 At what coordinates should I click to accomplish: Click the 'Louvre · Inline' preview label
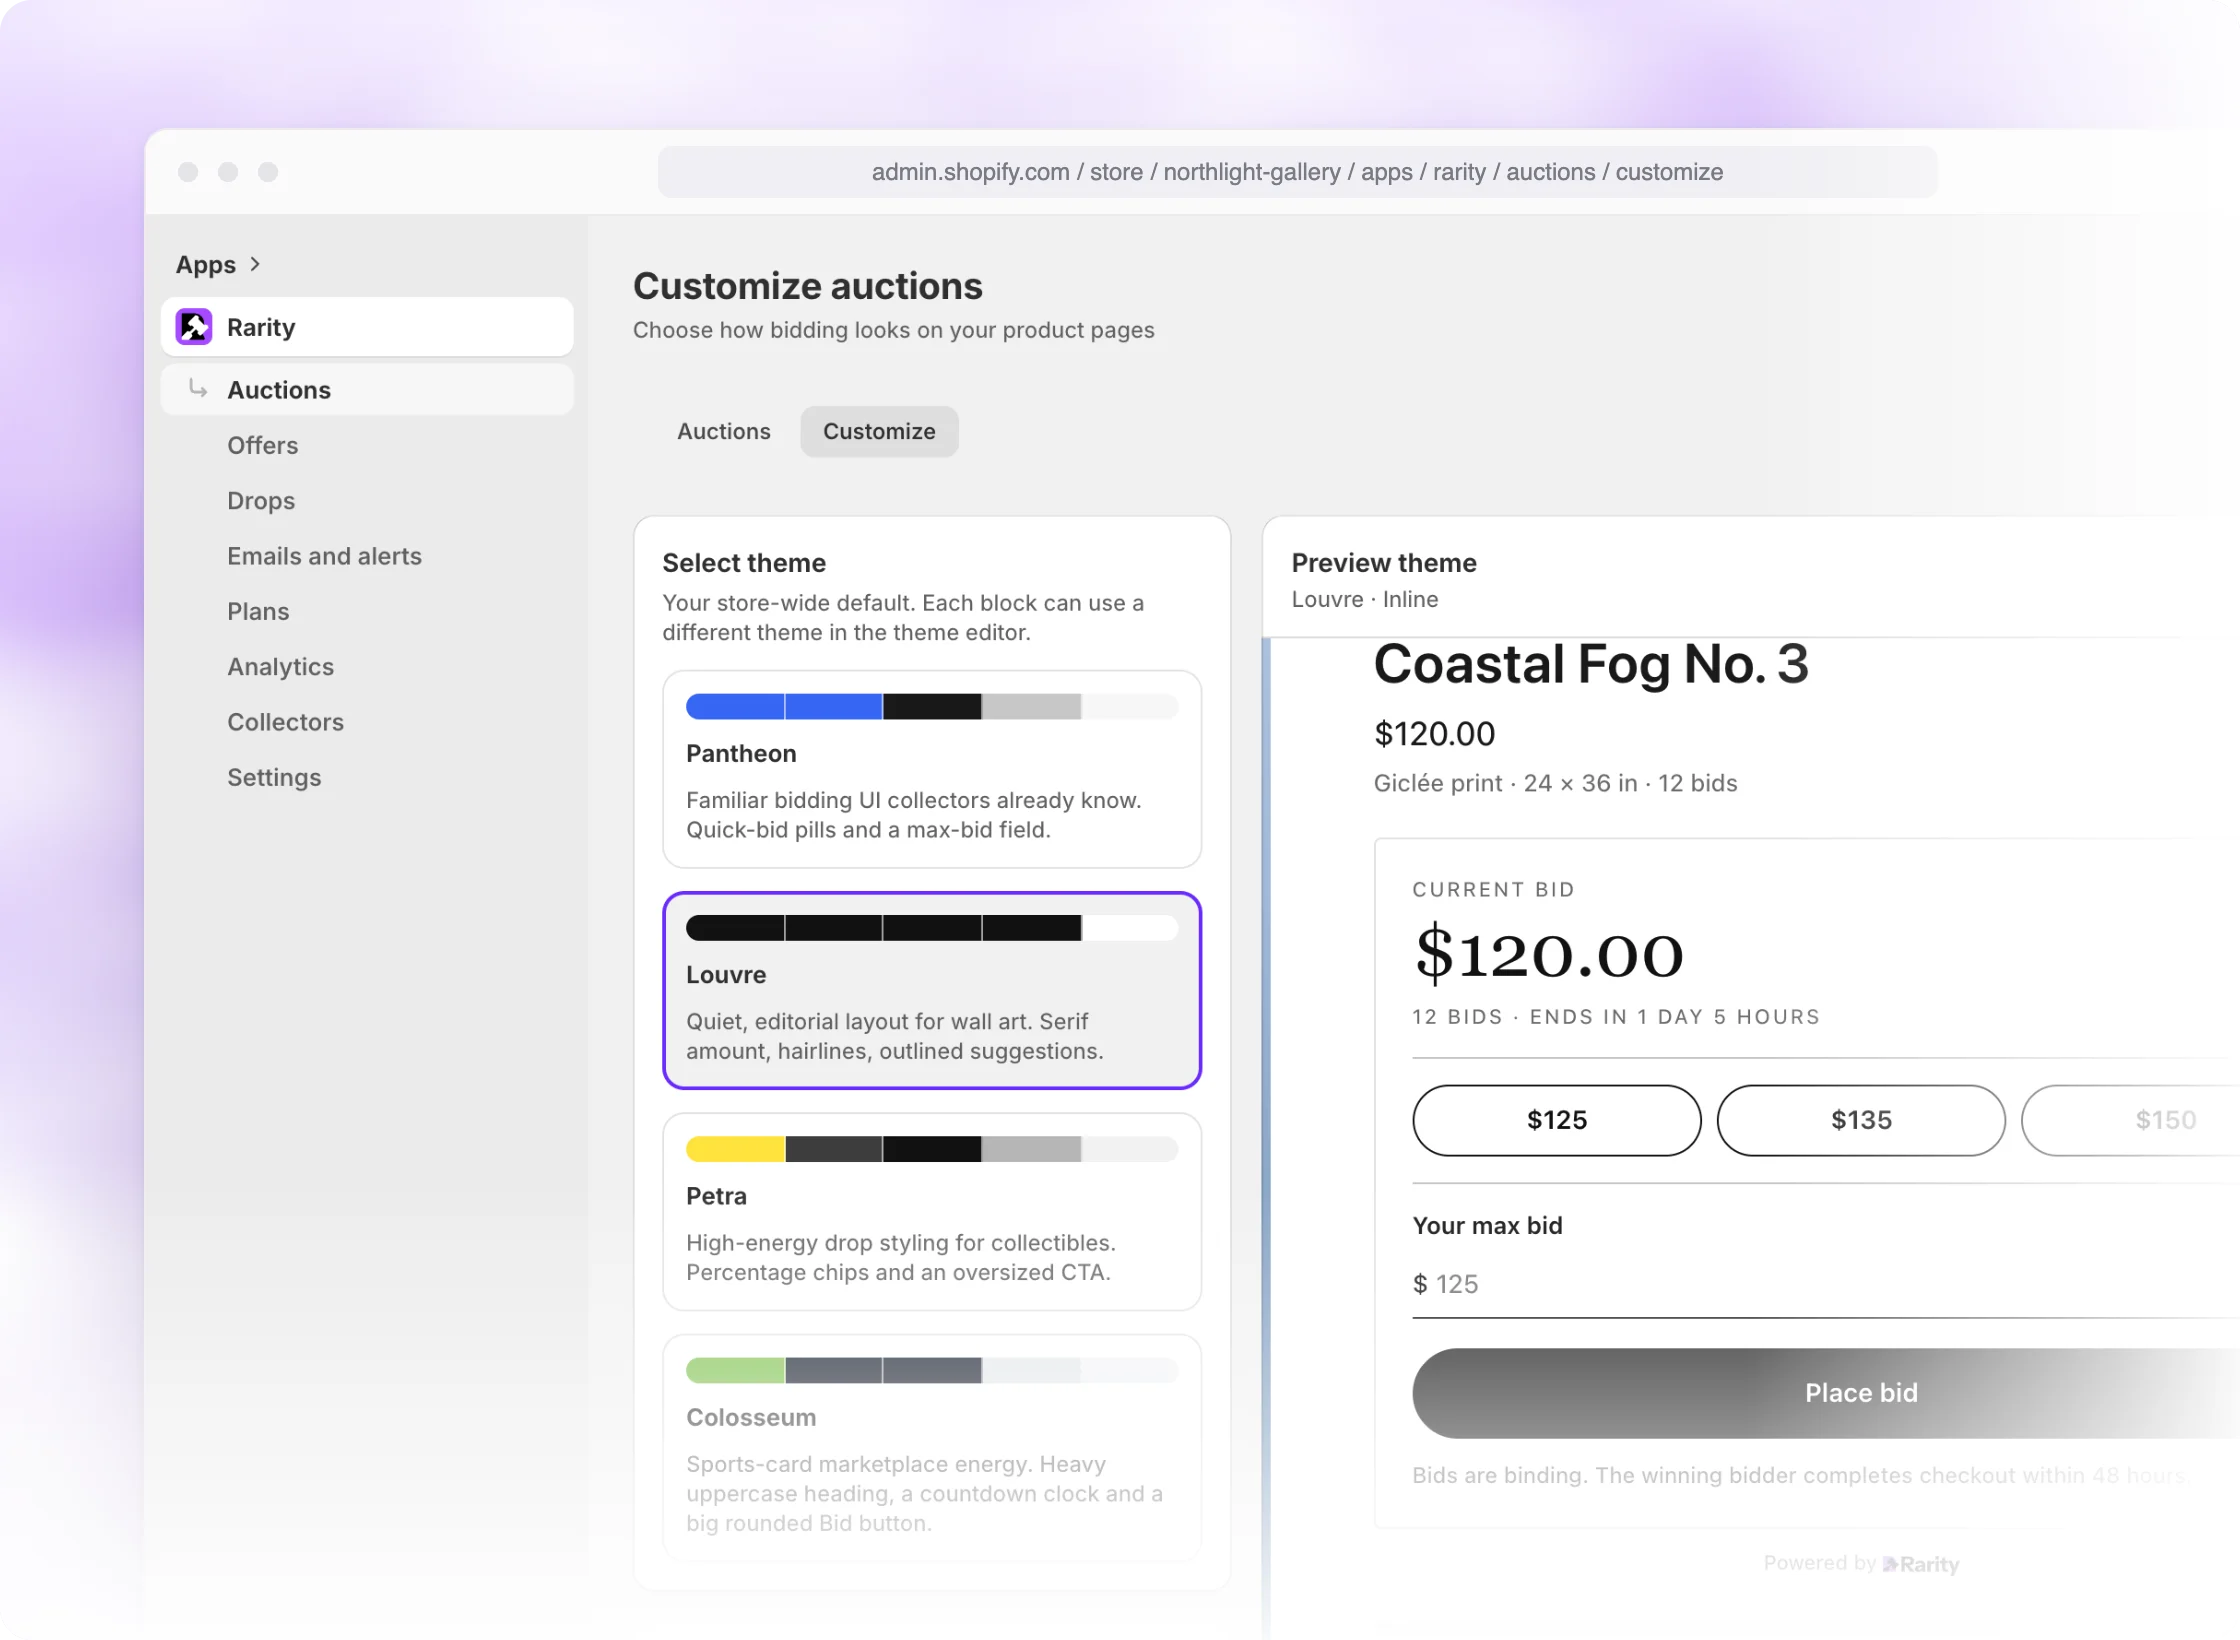[1365, 599]
